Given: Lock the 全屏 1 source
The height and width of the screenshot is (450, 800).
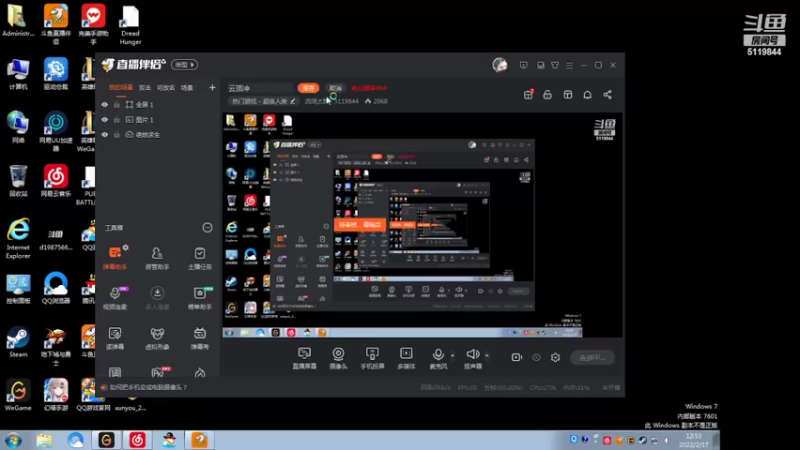Looking at the screenshot, I should (x=117, y=105).
